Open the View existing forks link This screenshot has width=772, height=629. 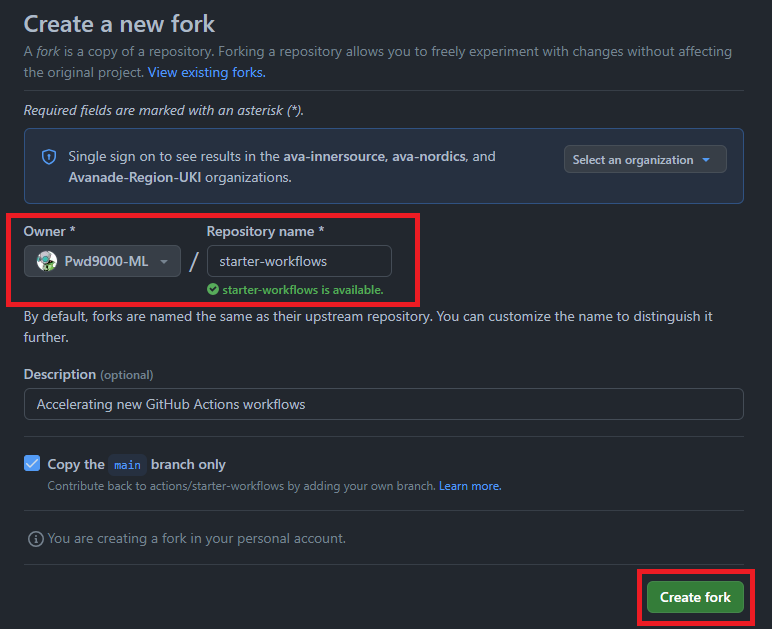point(207,72)
